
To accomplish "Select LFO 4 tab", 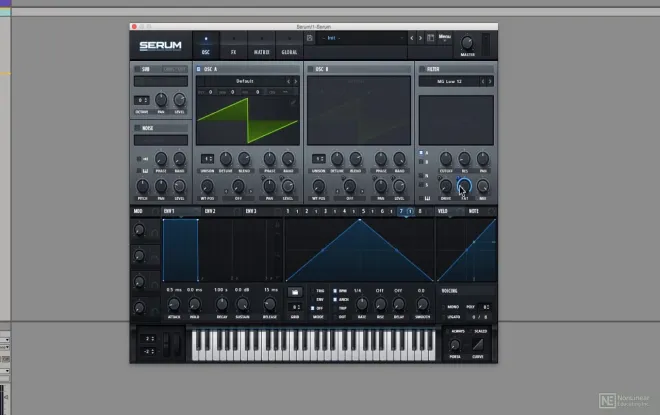I will pyautogui.click(x=344, y=211).
